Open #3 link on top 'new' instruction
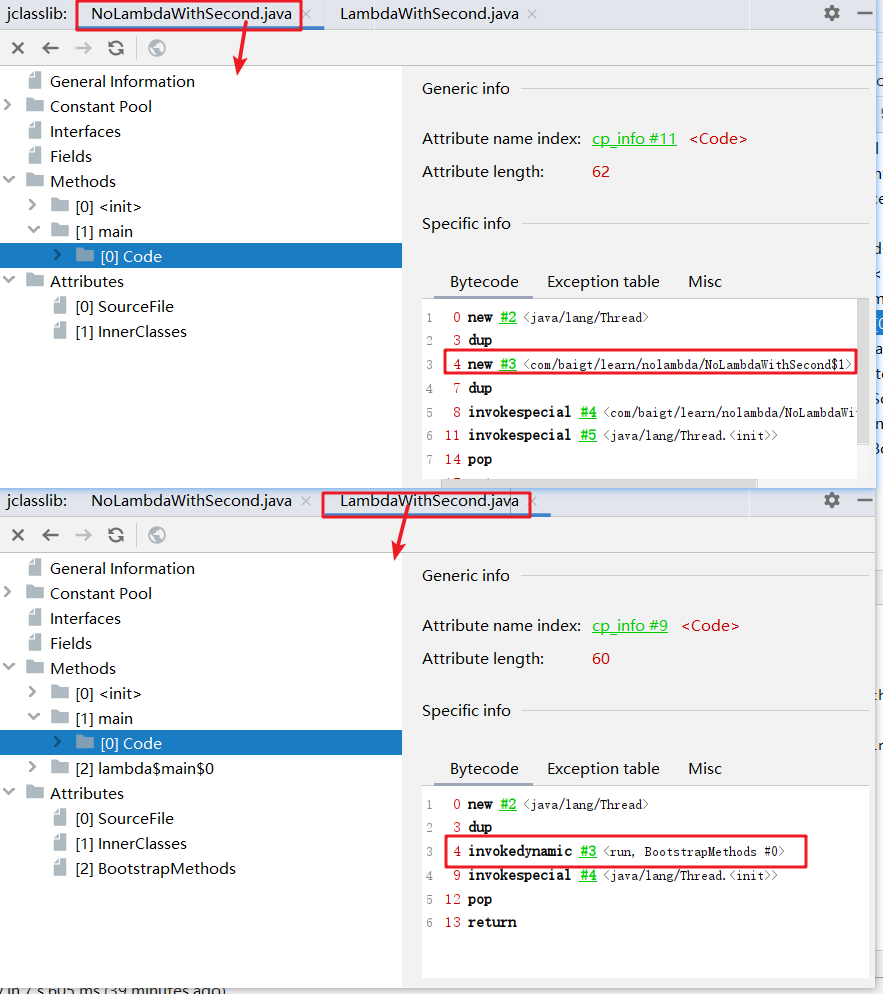The width and height of the screenshot is (883, 994). click(508, 365)
